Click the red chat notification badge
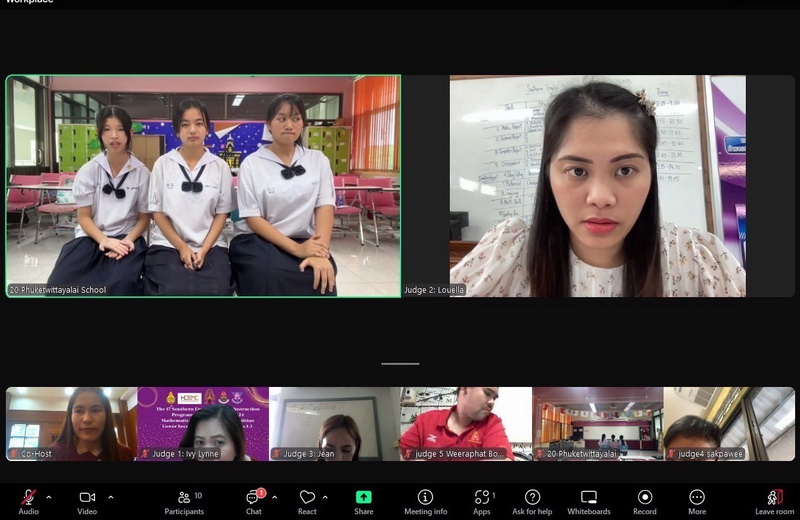 pos(261,492)
